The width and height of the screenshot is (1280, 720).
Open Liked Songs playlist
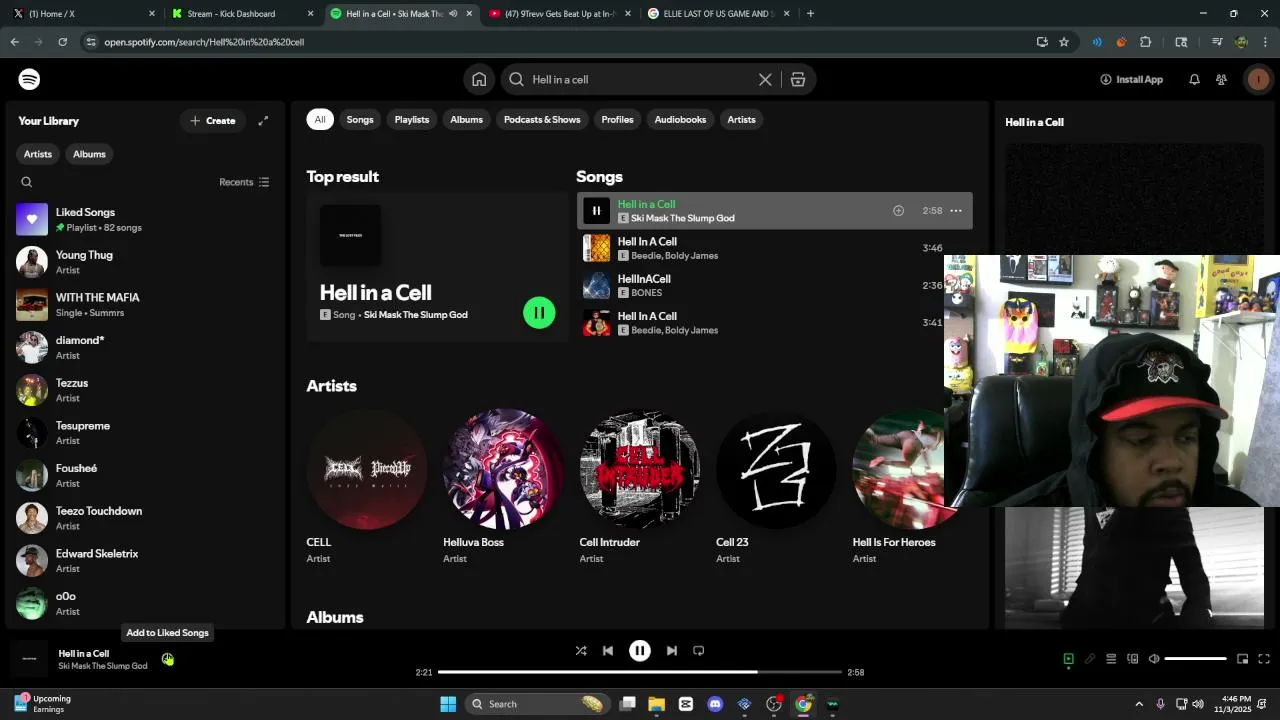(x=144, y=219)
